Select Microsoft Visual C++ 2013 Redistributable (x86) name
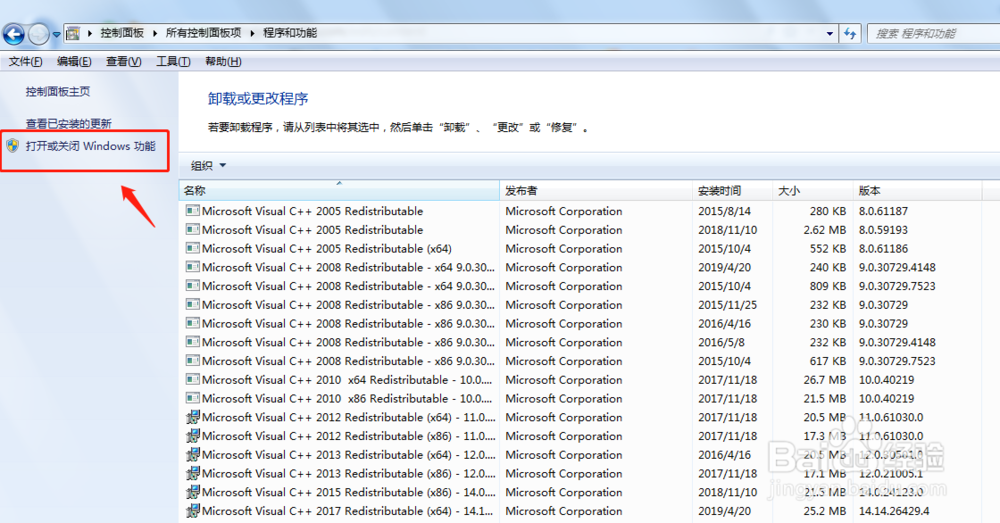 click(x=348, y=474)
